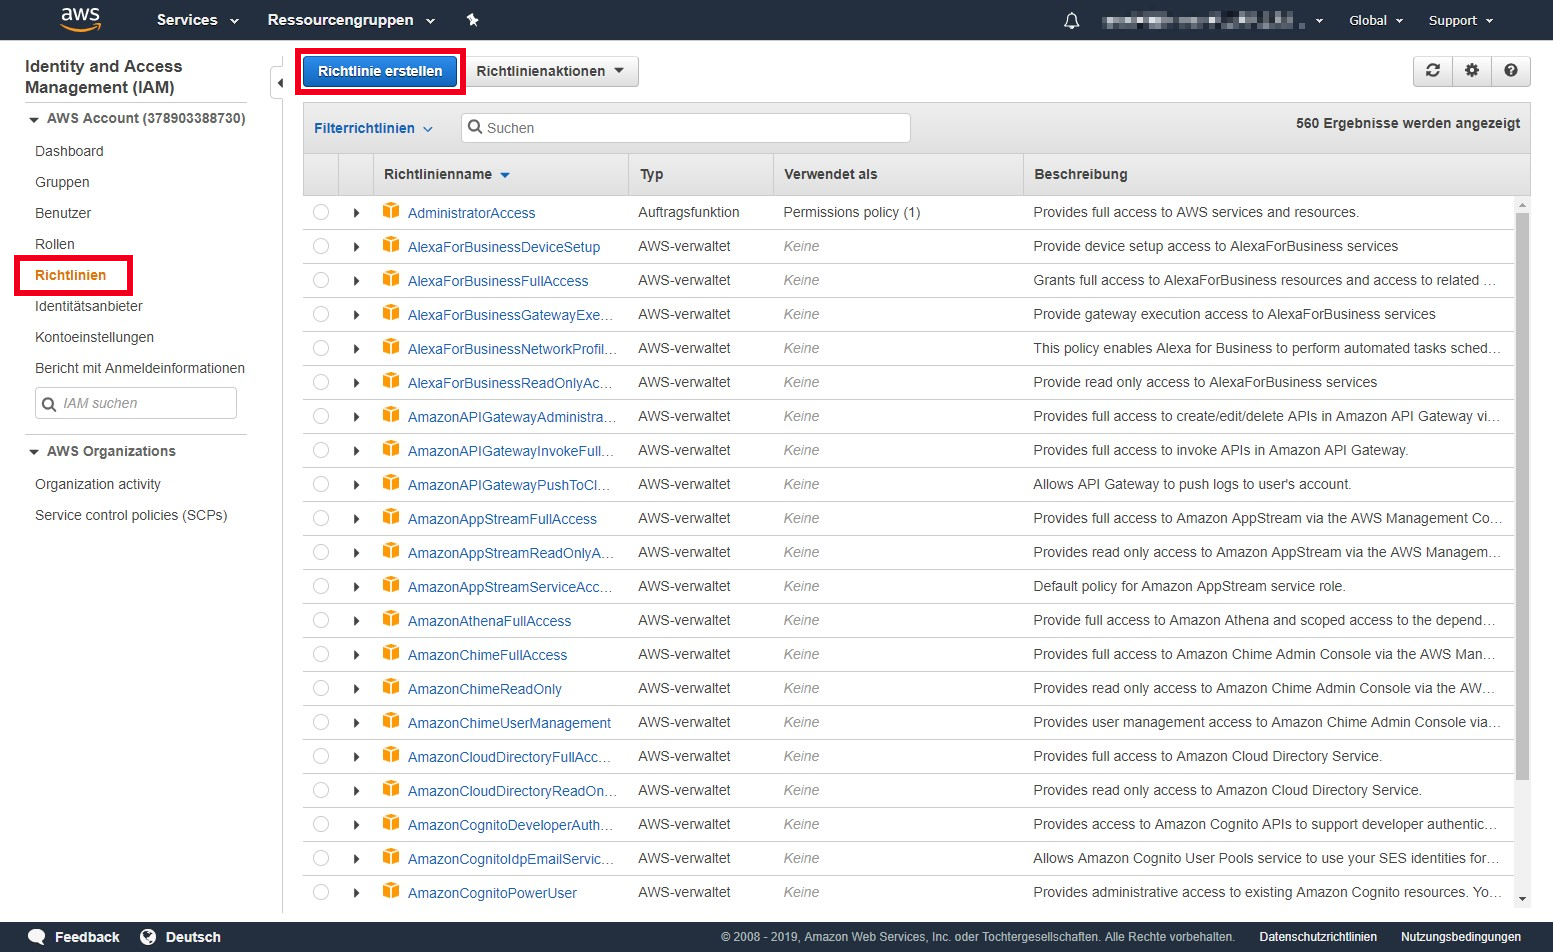Select the AmazonAppStreamFullAccess radio button
The image size is (1553, 952).
point(321,518)
